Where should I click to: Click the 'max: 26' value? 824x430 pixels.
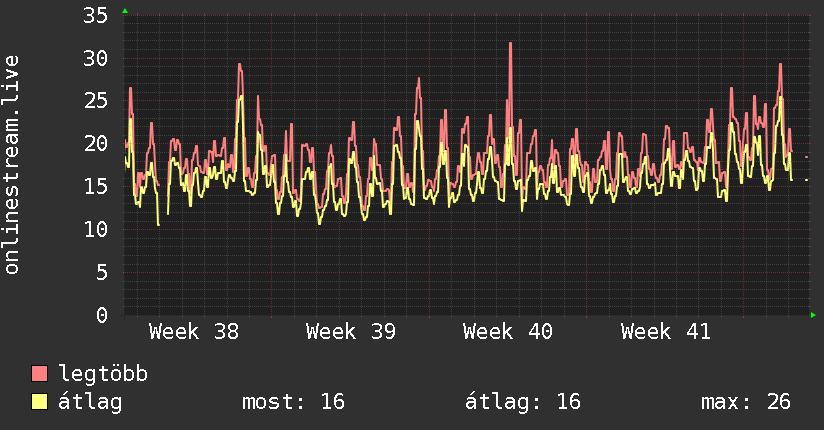(x=746, y=402)
